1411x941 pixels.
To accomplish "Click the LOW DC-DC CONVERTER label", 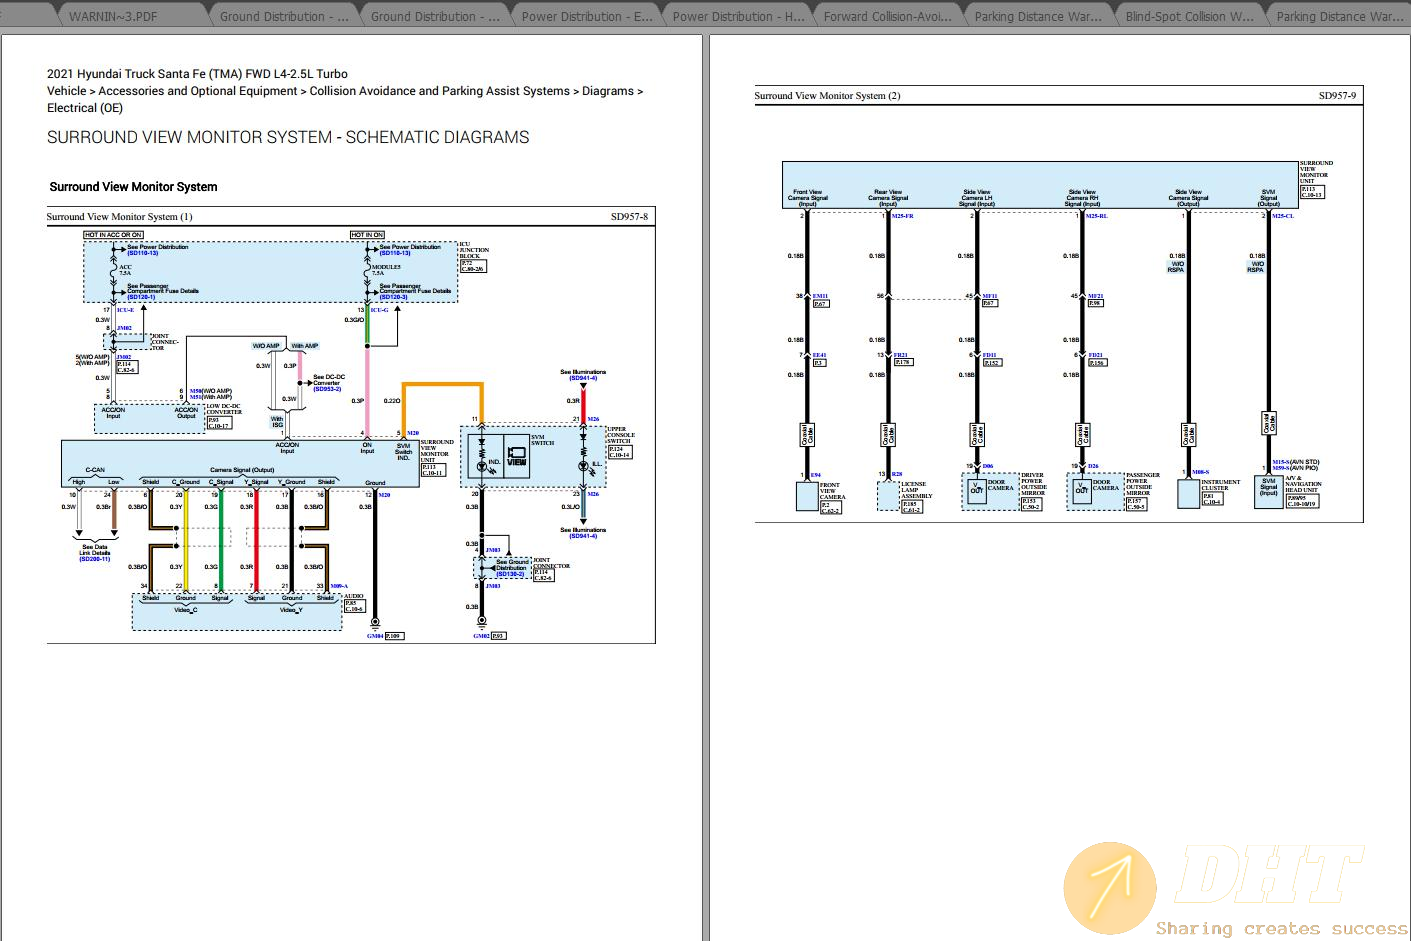I will pos(224,409).
